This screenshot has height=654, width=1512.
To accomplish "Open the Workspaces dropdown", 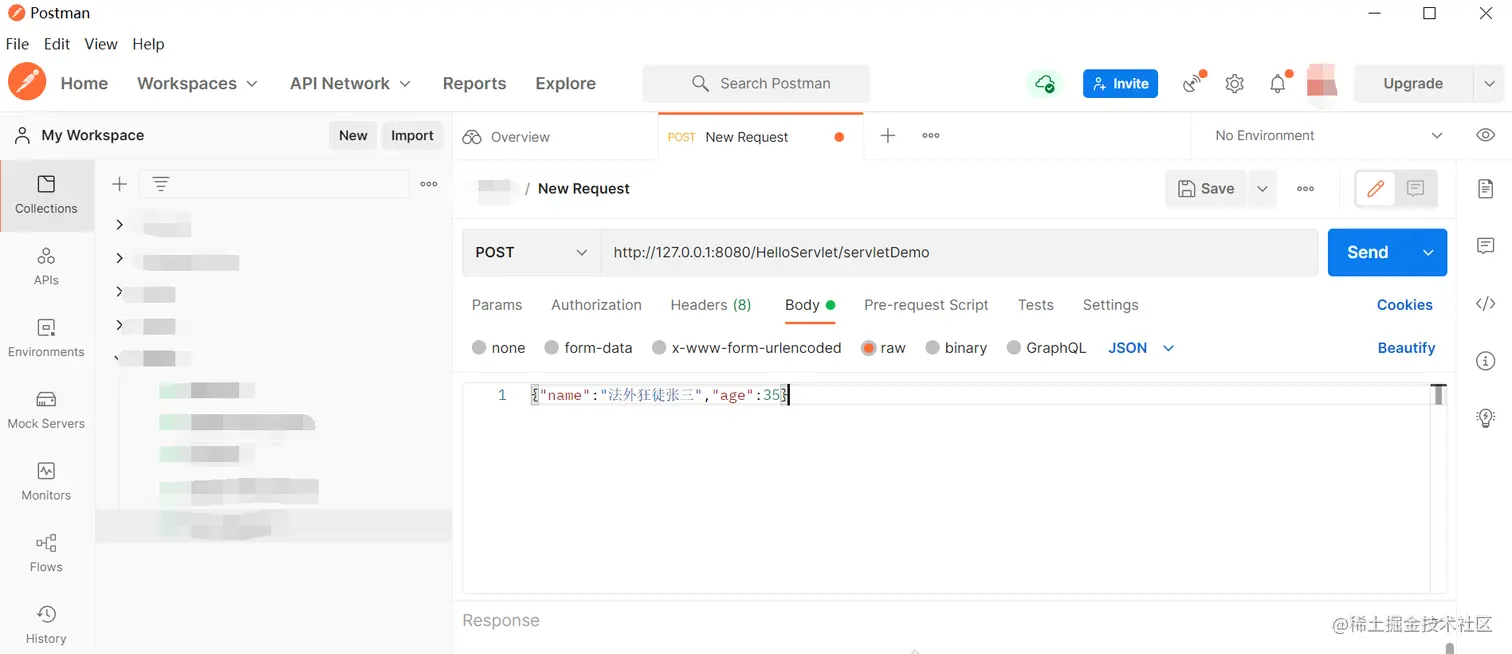I will [x=197, y=83].
